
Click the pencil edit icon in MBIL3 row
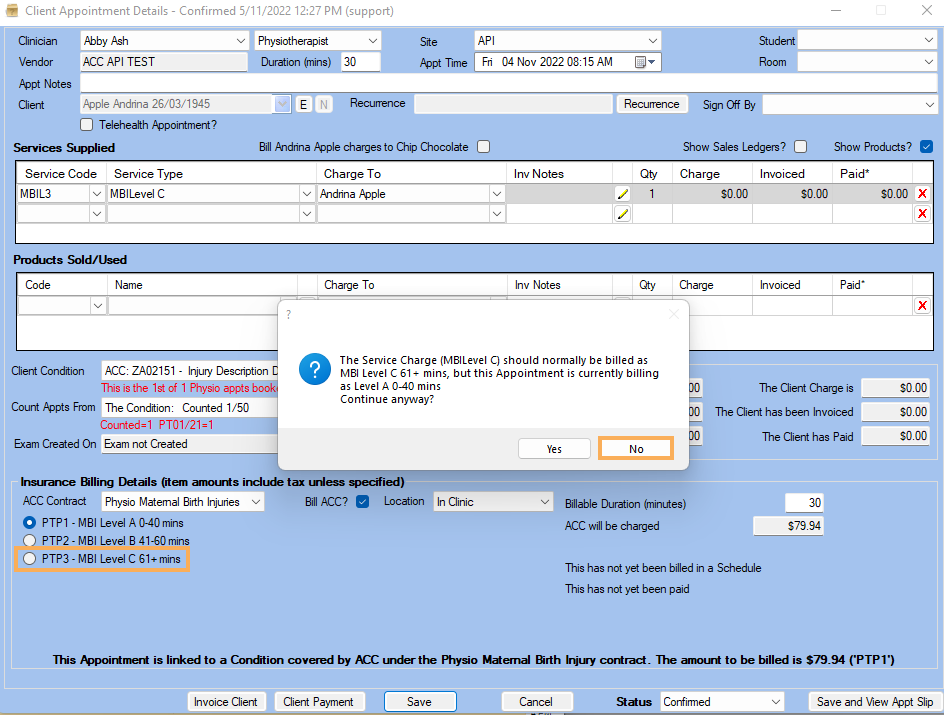622,194
